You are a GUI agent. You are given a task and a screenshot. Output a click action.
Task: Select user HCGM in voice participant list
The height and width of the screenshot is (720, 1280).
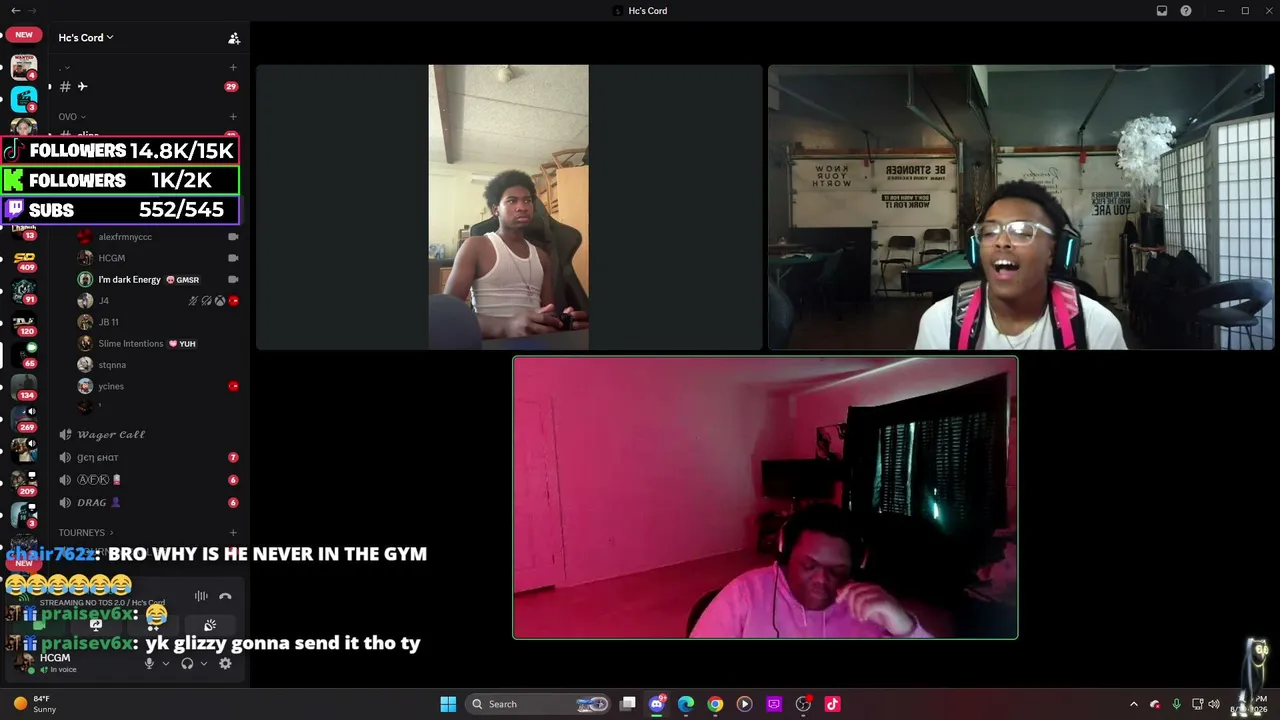pyautogui.click(x=158, y=258)
